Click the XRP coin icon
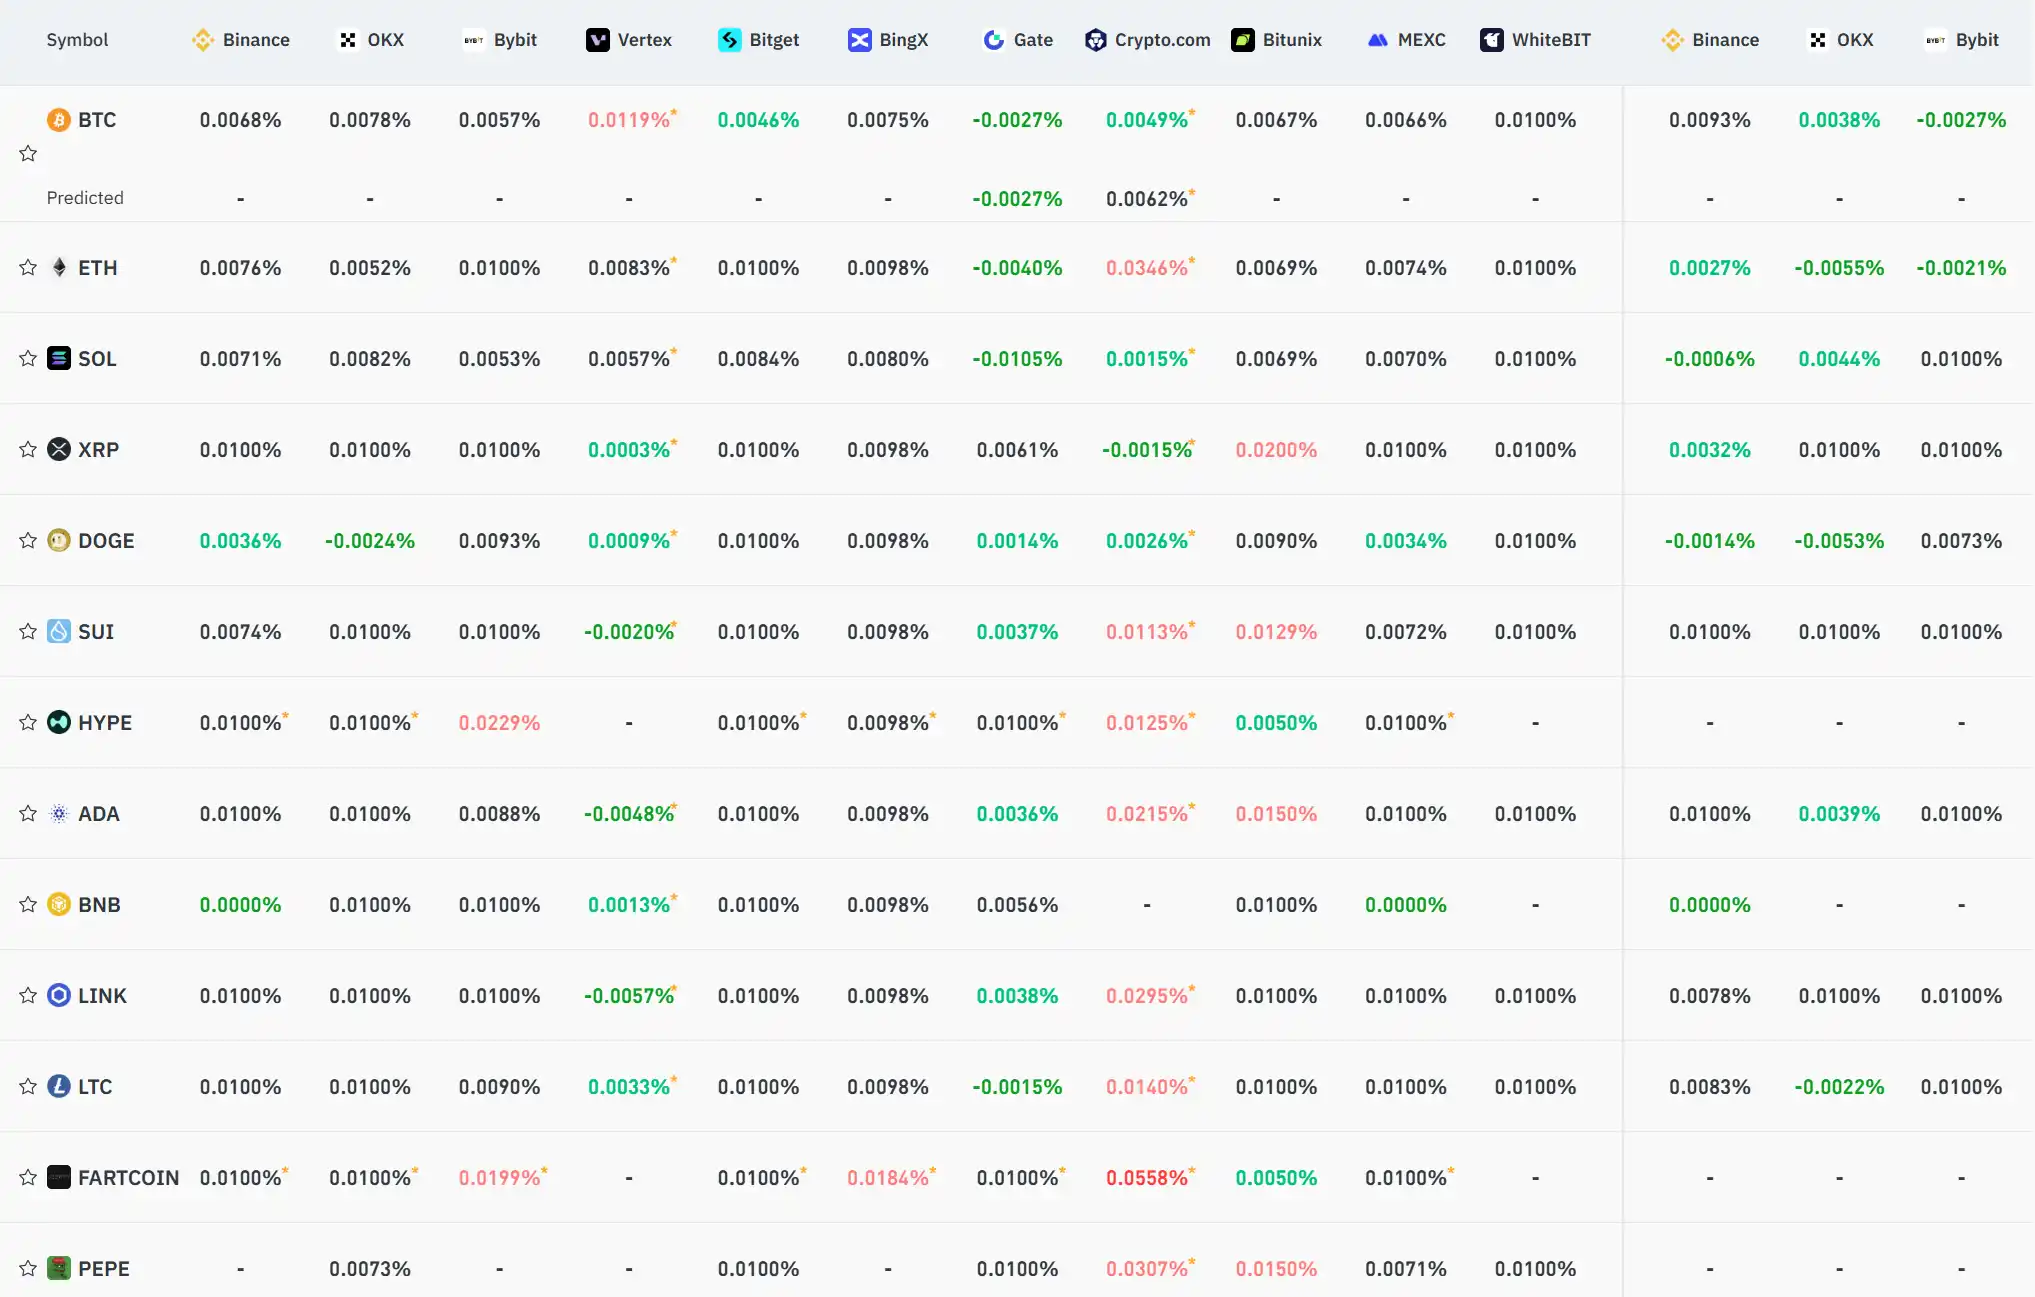 (59, 449)
